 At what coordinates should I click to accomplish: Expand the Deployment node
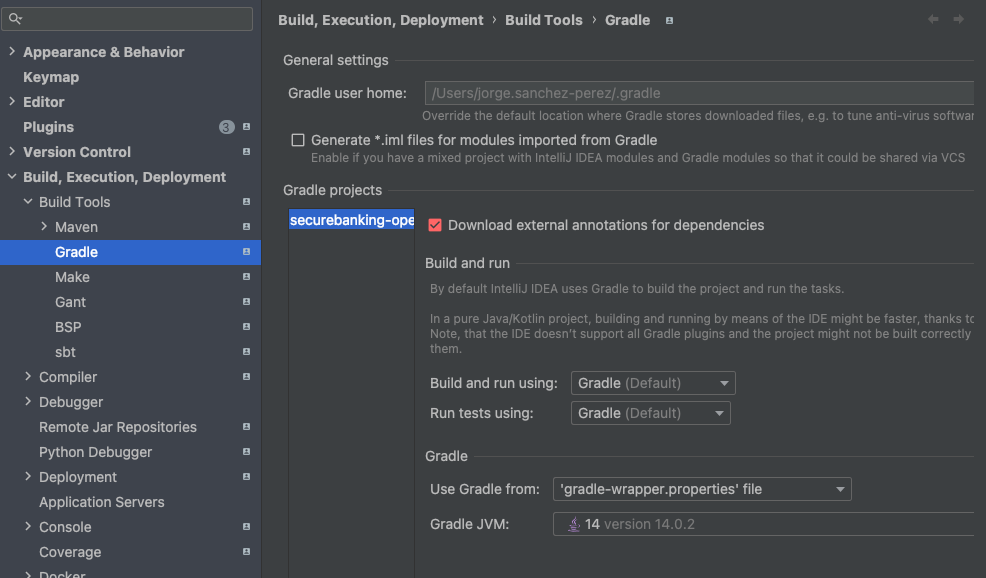(x=28, y=477)
